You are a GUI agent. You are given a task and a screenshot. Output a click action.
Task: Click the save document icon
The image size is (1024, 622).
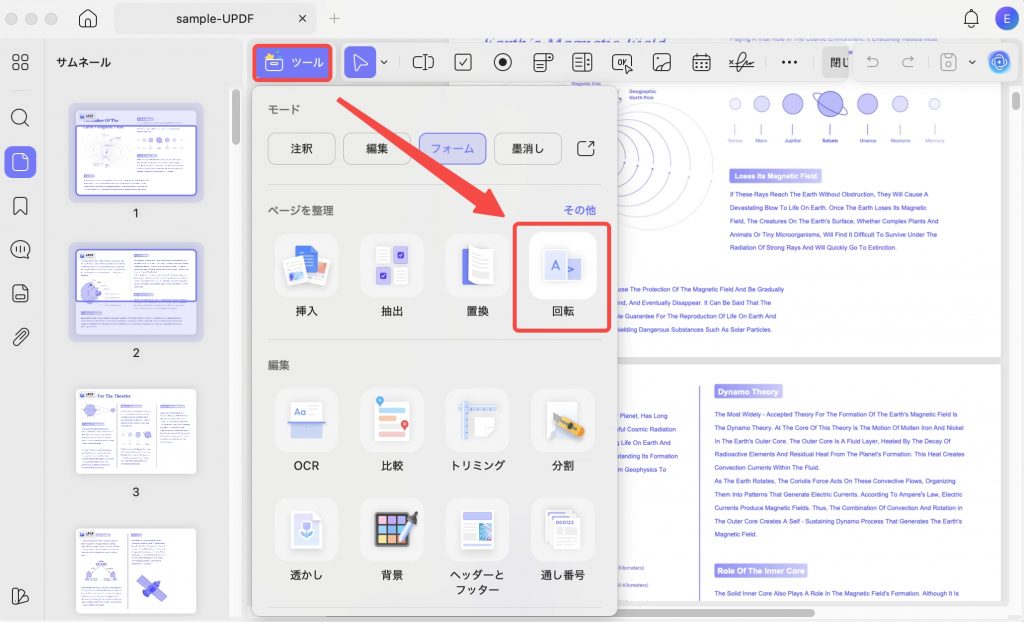point(948,62)
